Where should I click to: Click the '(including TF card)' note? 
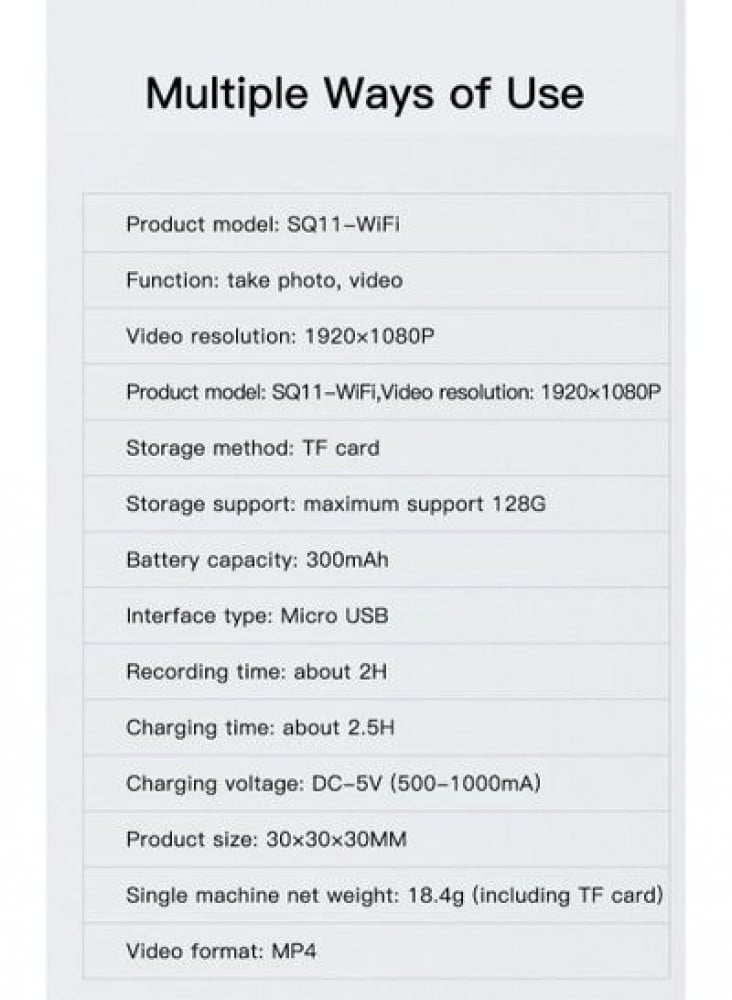(x=566, y=896)
